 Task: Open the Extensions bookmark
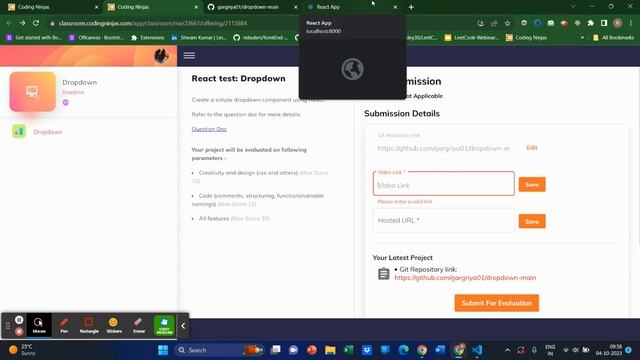pos(147,38)
